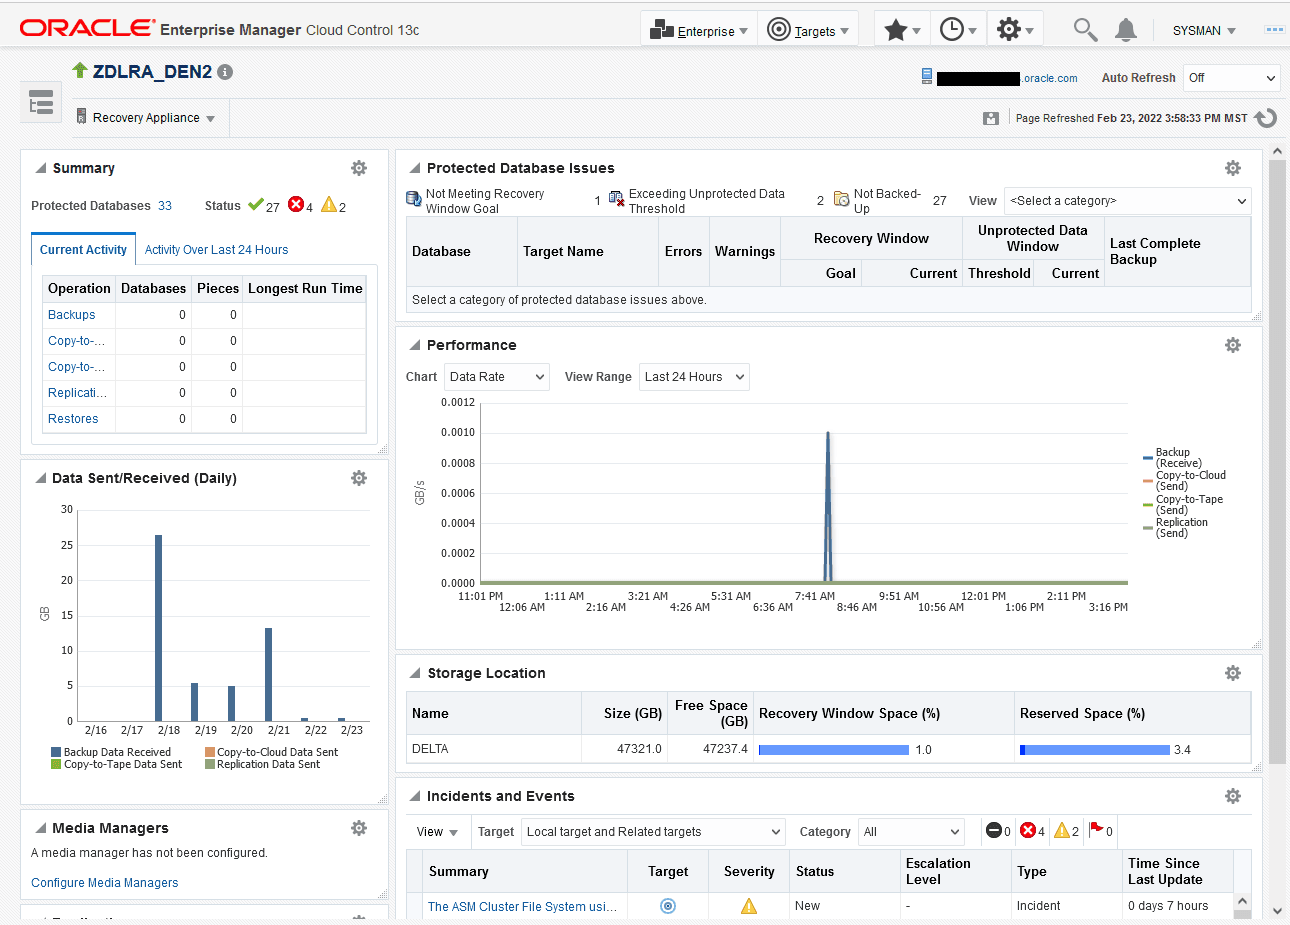1290x925 pixels.
Task: Open the Recovery Appliance menu
Action: (x=147, y=118)
